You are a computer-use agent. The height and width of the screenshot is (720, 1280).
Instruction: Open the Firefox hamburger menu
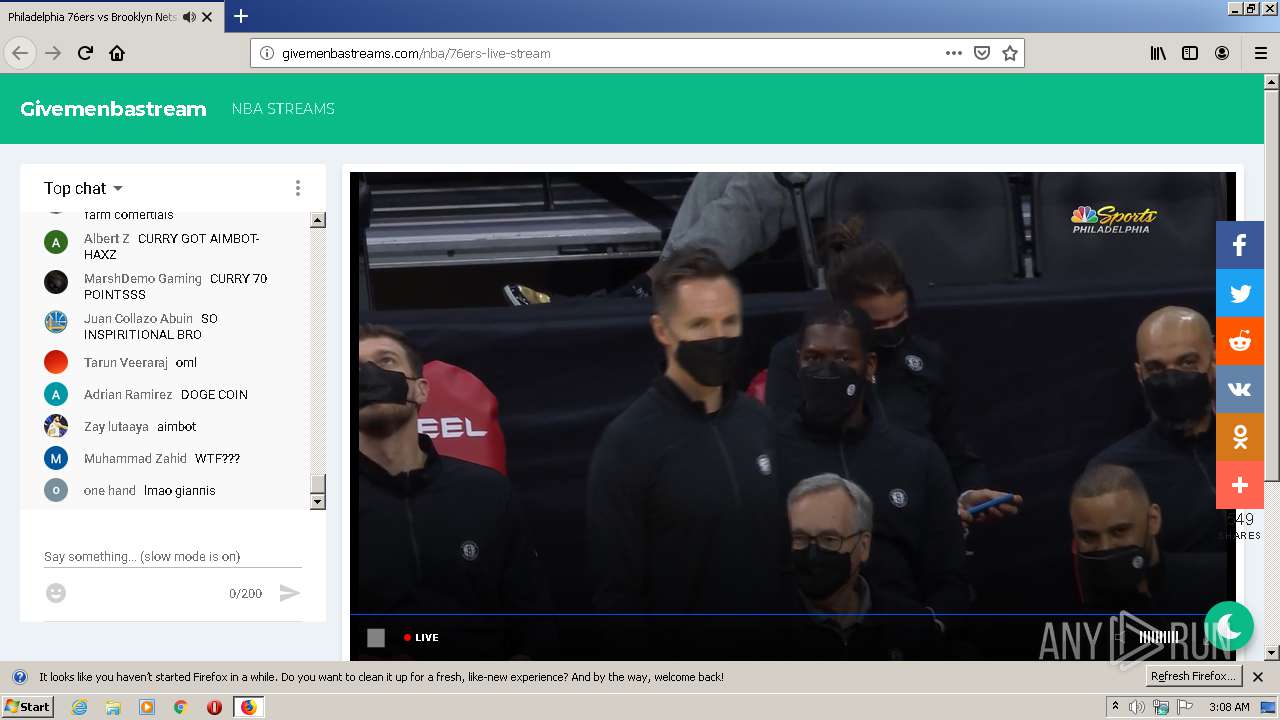1261,53
